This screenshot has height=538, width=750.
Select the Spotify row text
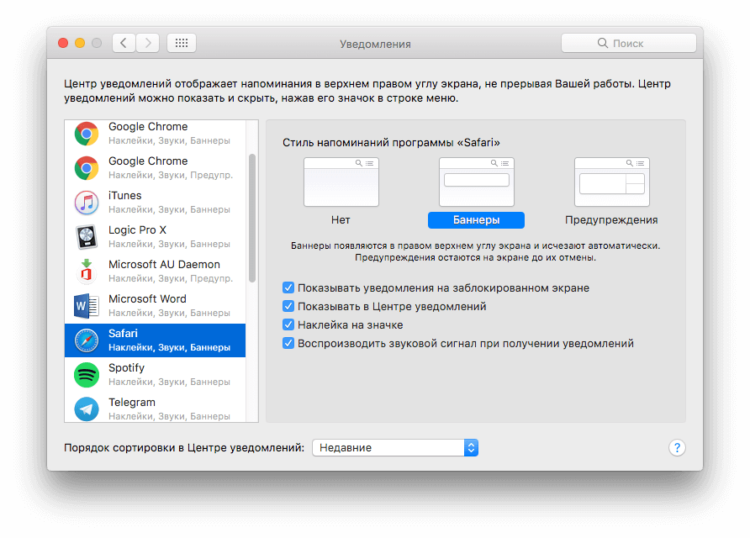pos(169,374)
